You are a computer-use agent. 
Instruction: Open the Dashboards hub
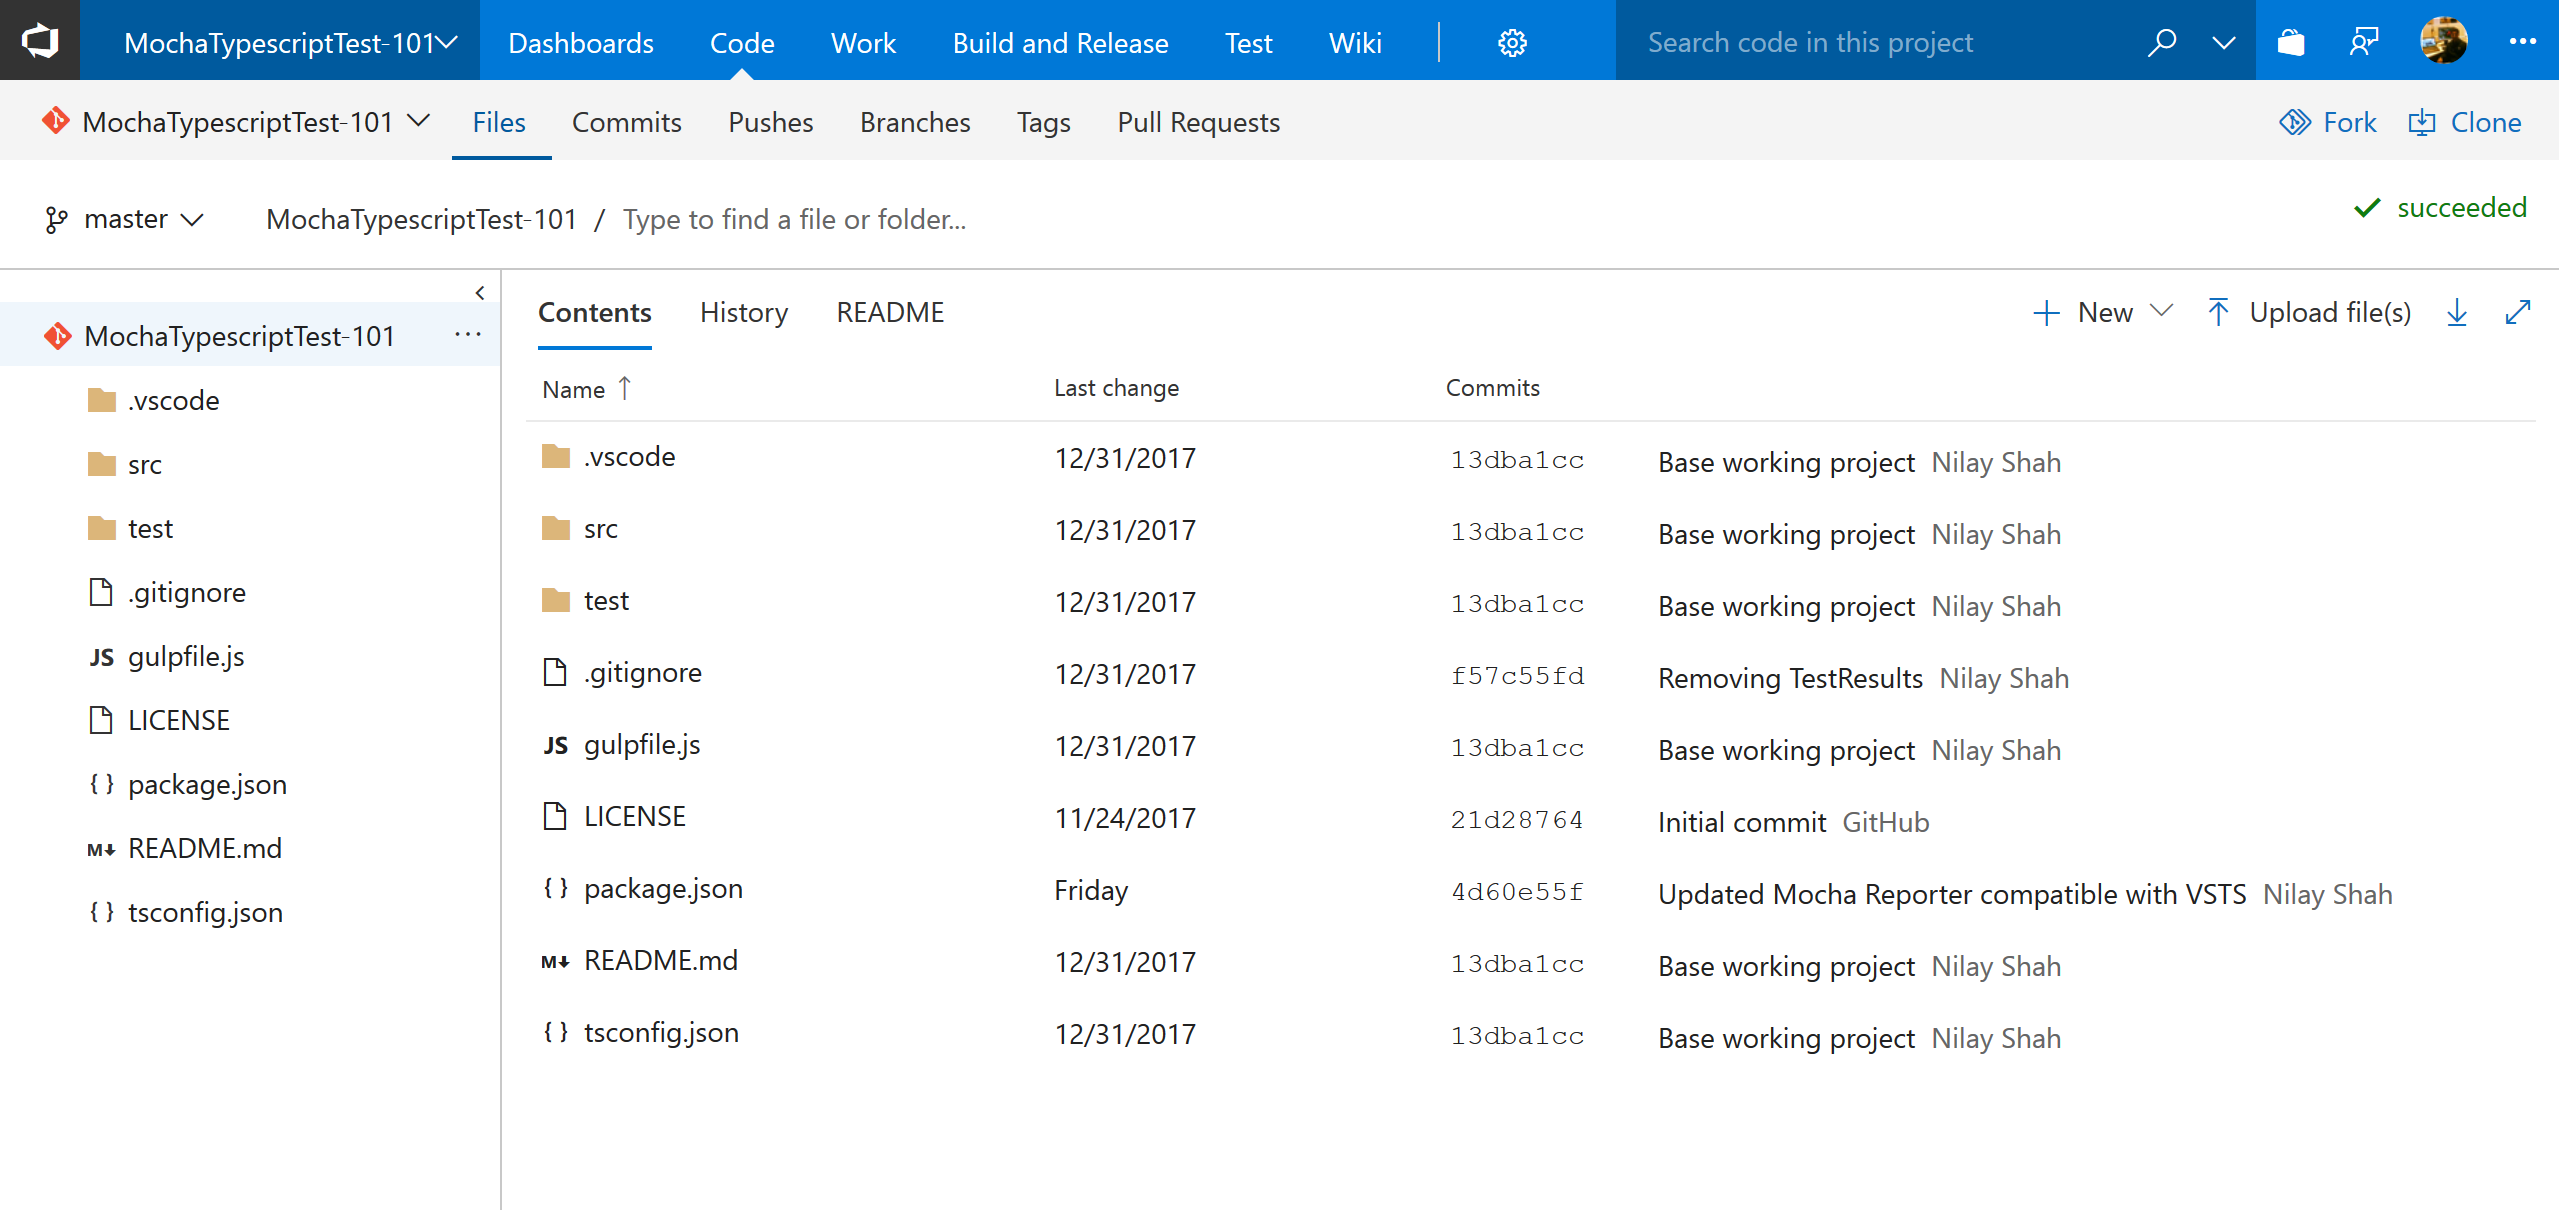[x=581, y=43]
